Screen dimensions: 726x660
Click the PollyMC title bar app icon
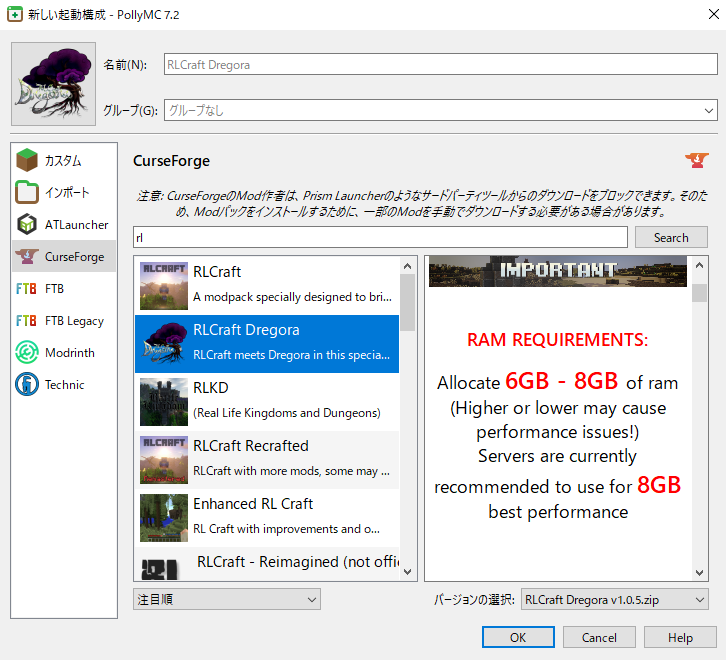15,14
